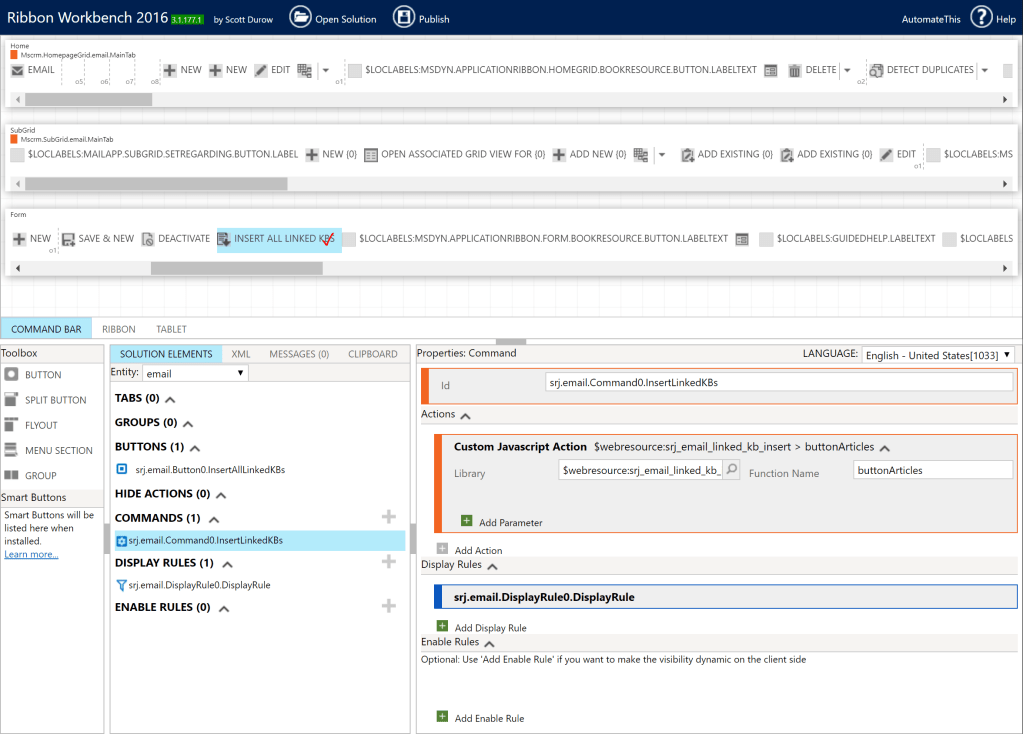Open the Language dropdown
The width and height of the screenshot is (1023, 734).
pos(939,355)
